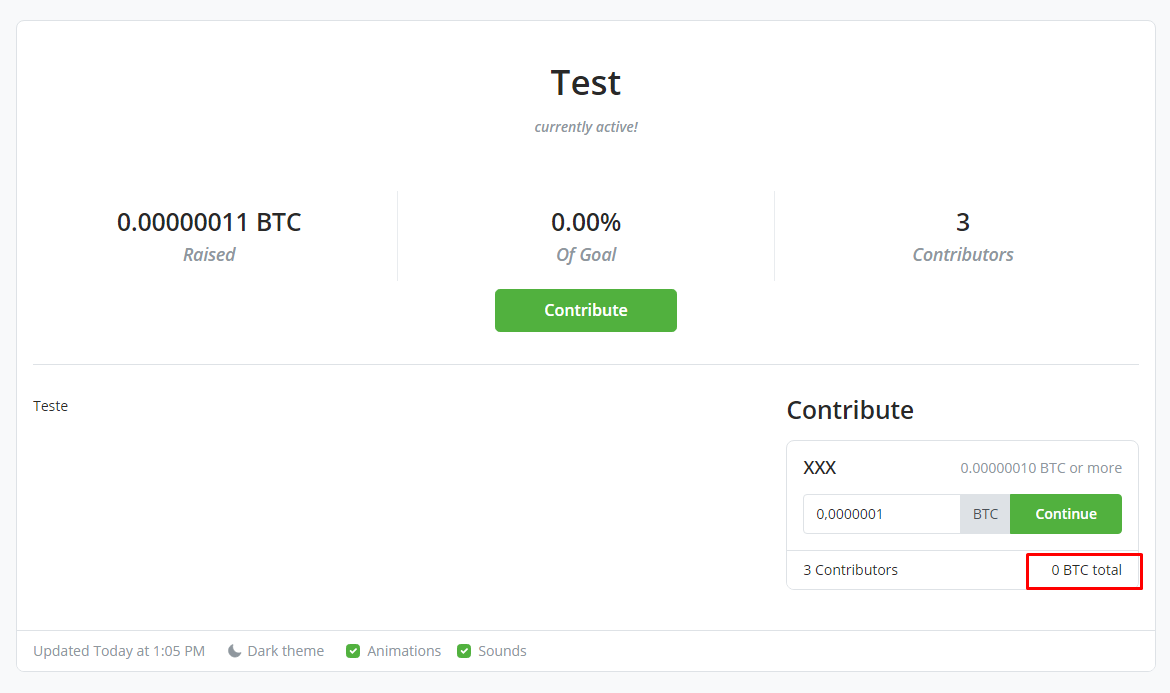Click the Teste description text
Viewport: 1170px width, 693px height.
50,405
